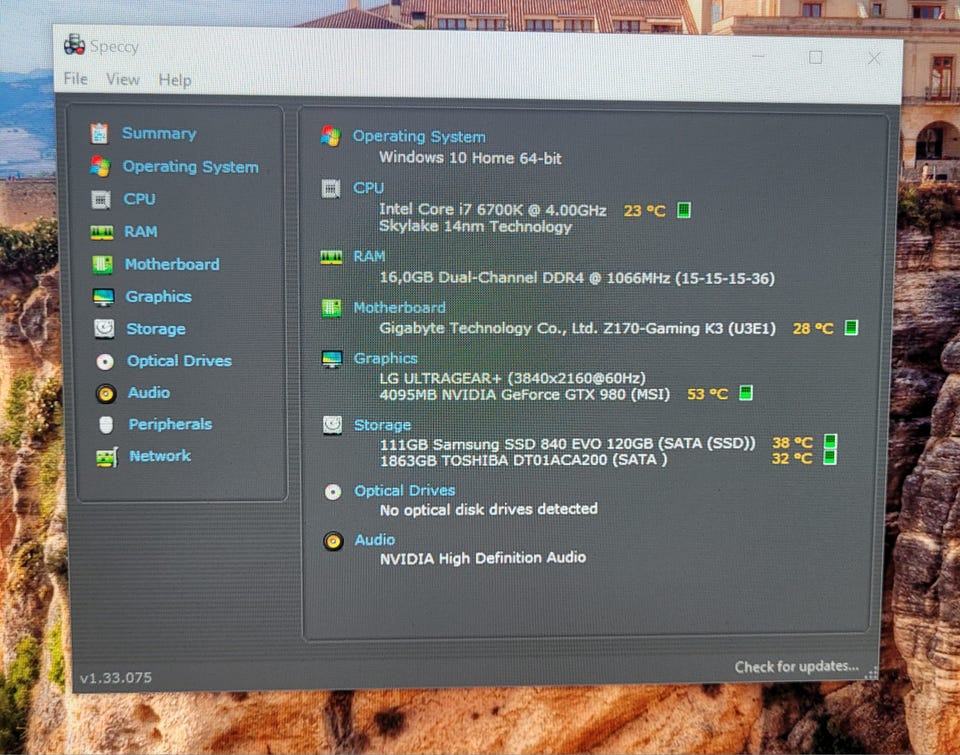Image resolution: width=960 pixels, height=755 pixels.
Task: Click the green indicator beside GPU 53 °C
Action: [746, 393]
